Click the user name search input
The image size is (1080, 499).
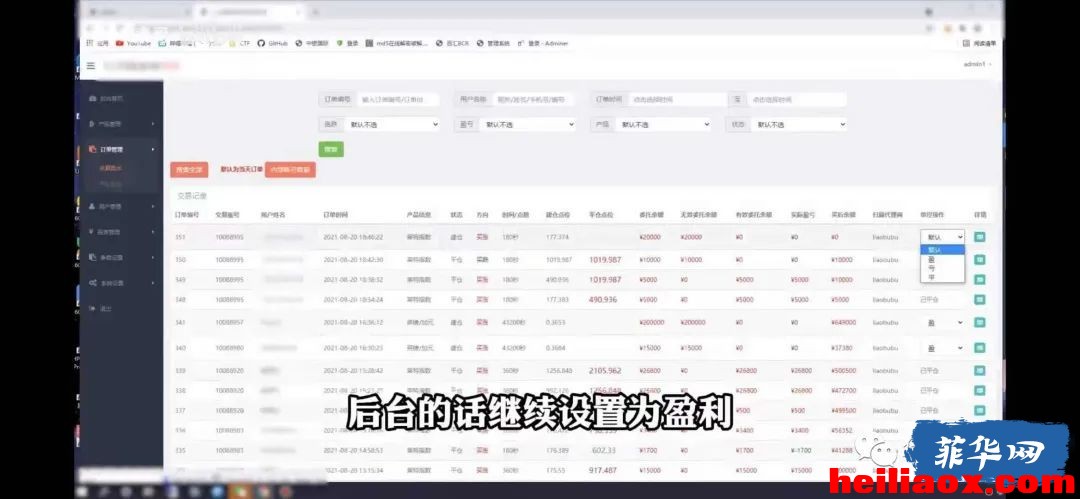point(534,99)
